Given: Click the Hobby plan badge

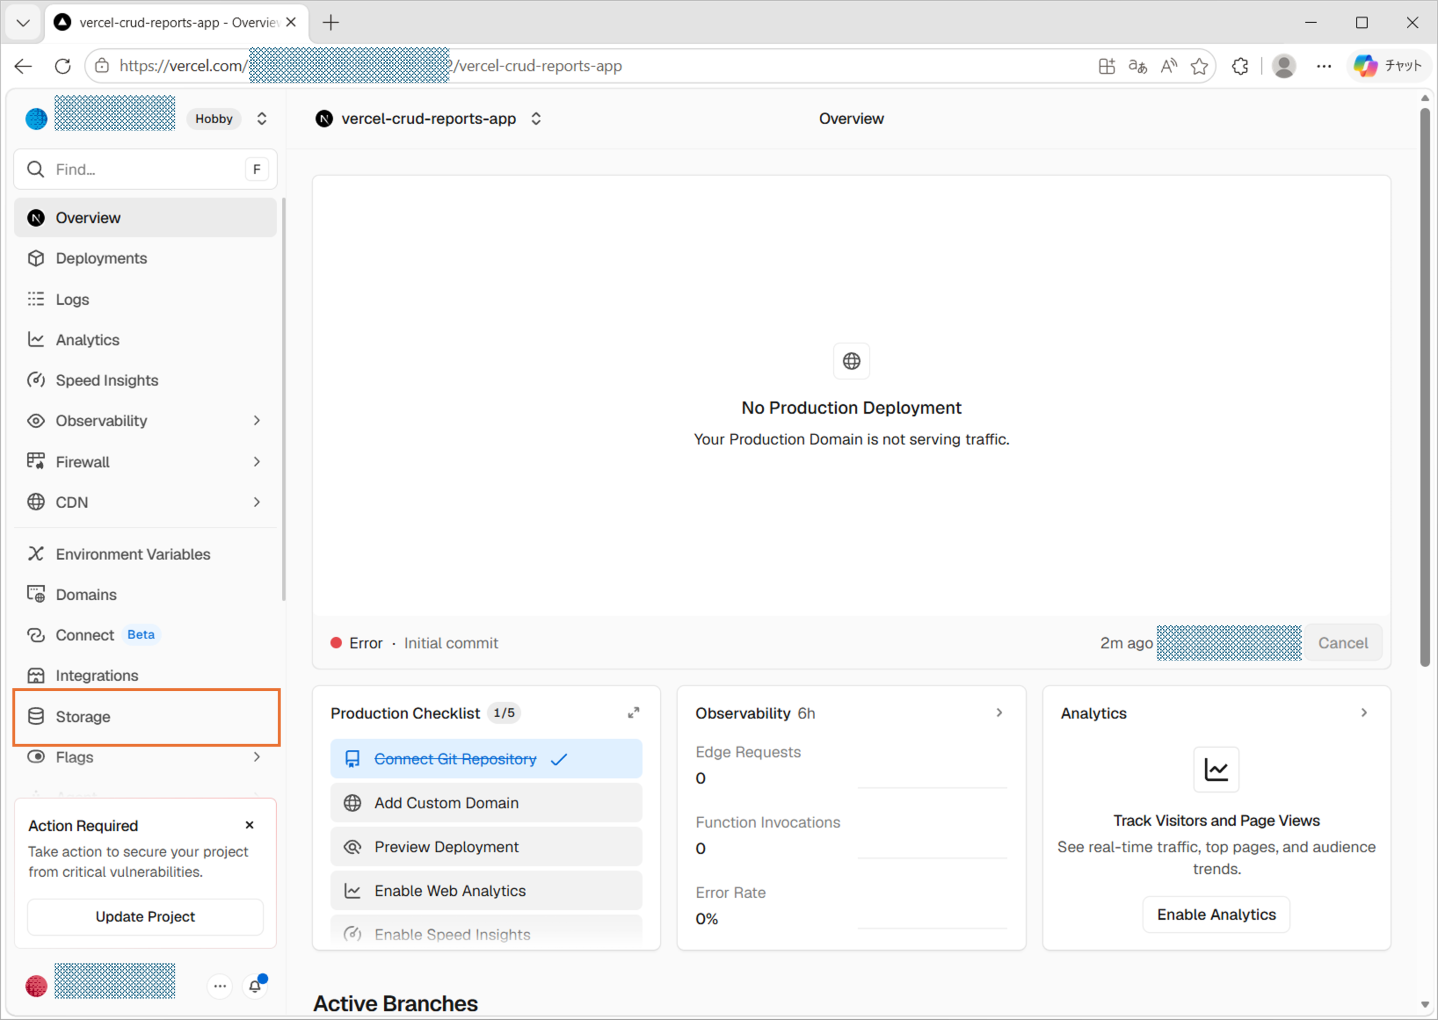Looking at the screenshot, I should click(x=214, y=119).
